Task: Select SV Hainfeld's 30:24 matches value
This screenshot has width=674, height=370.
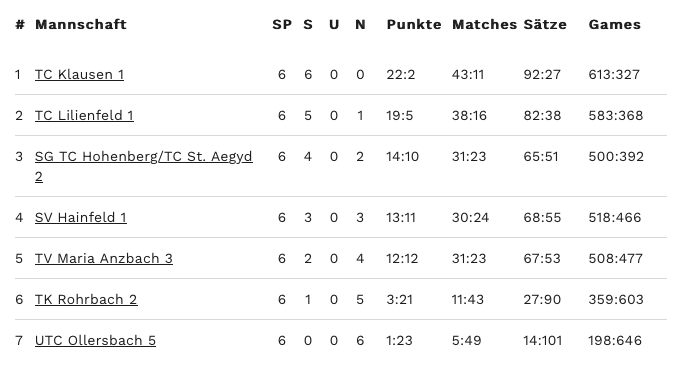Action: [470, 217]
